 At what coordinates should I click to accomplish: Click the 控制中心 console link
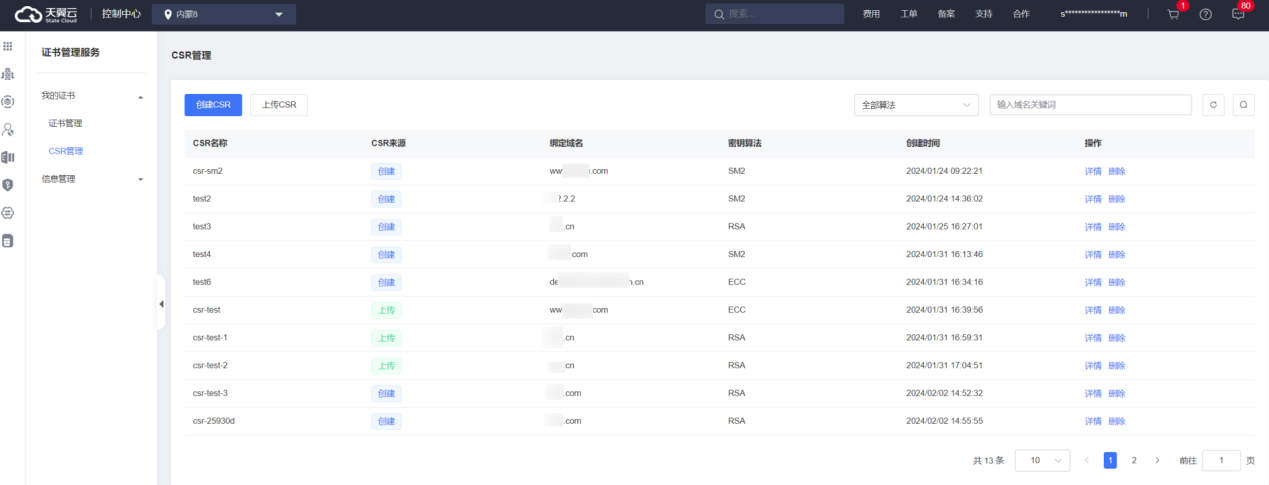tap(121, 14)
